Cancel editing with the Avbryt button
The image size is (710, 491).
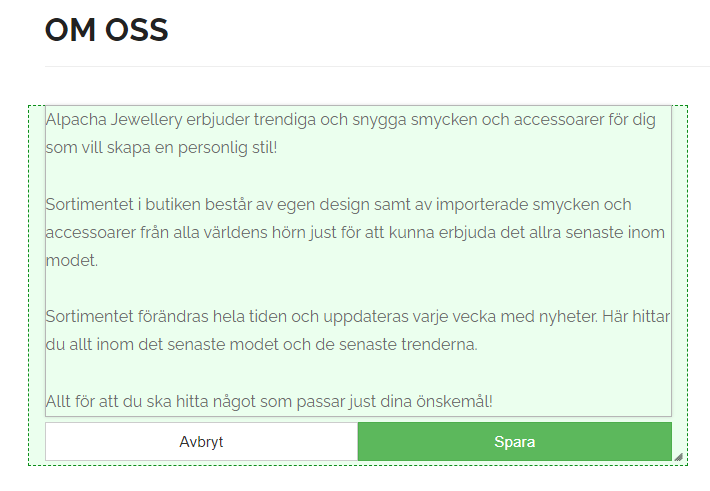(201, 442)
